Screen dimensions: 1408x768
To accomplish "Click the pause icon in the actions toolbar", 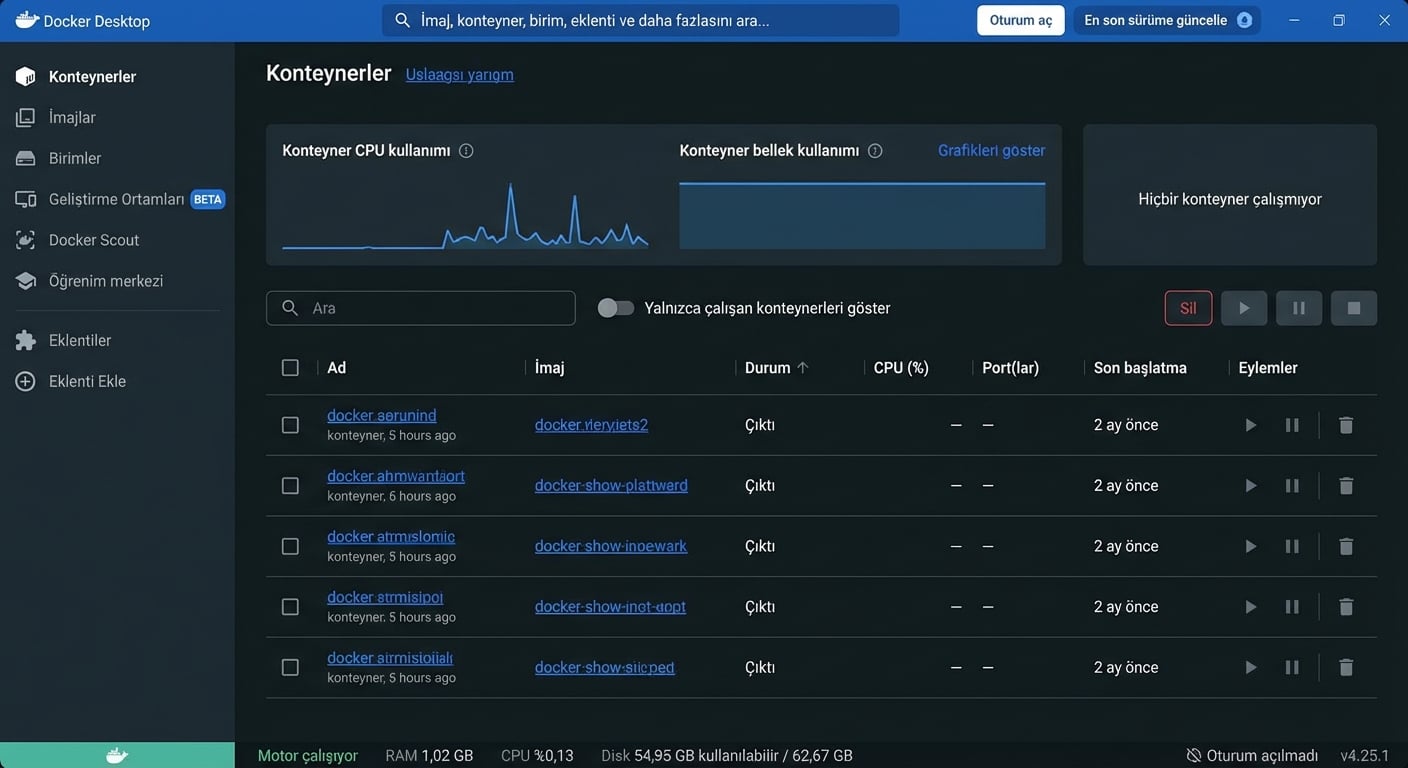I will click(1298, 308).
